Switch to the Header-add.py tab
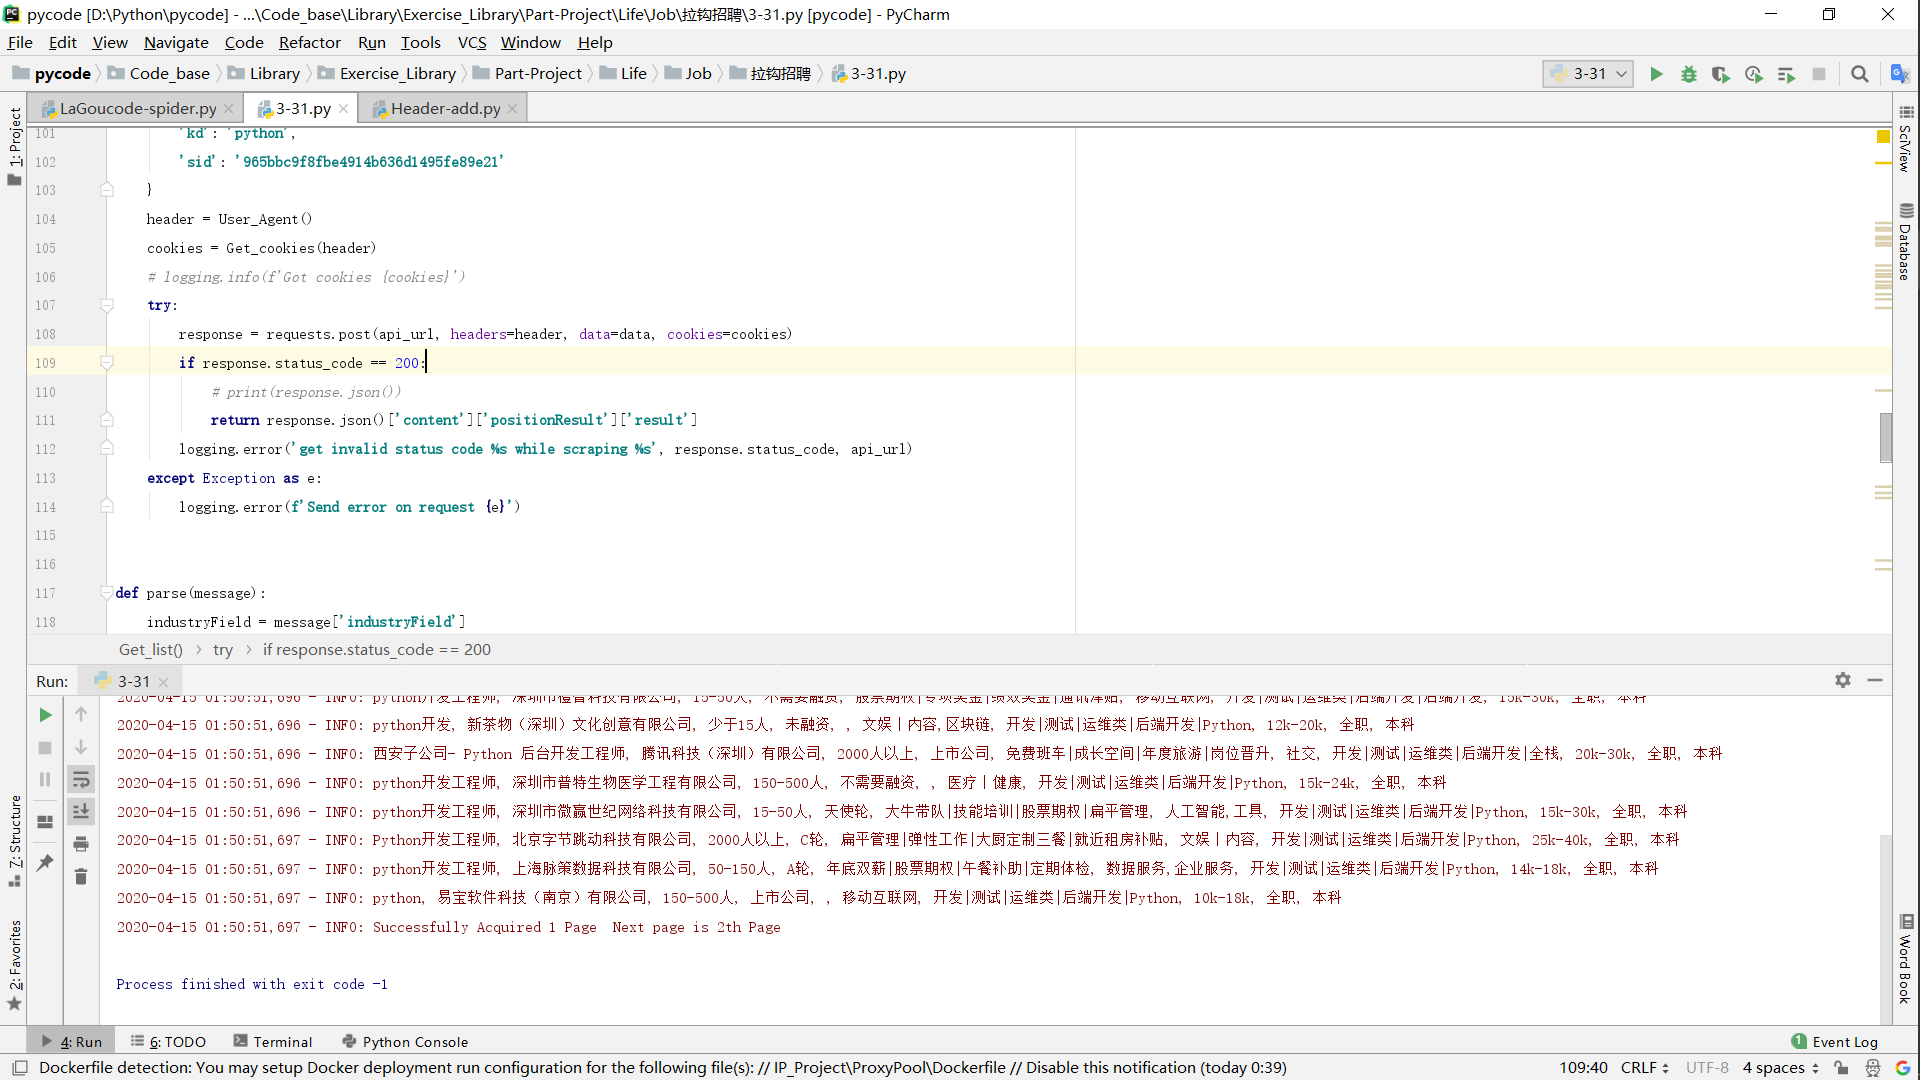 click(445, 109)
